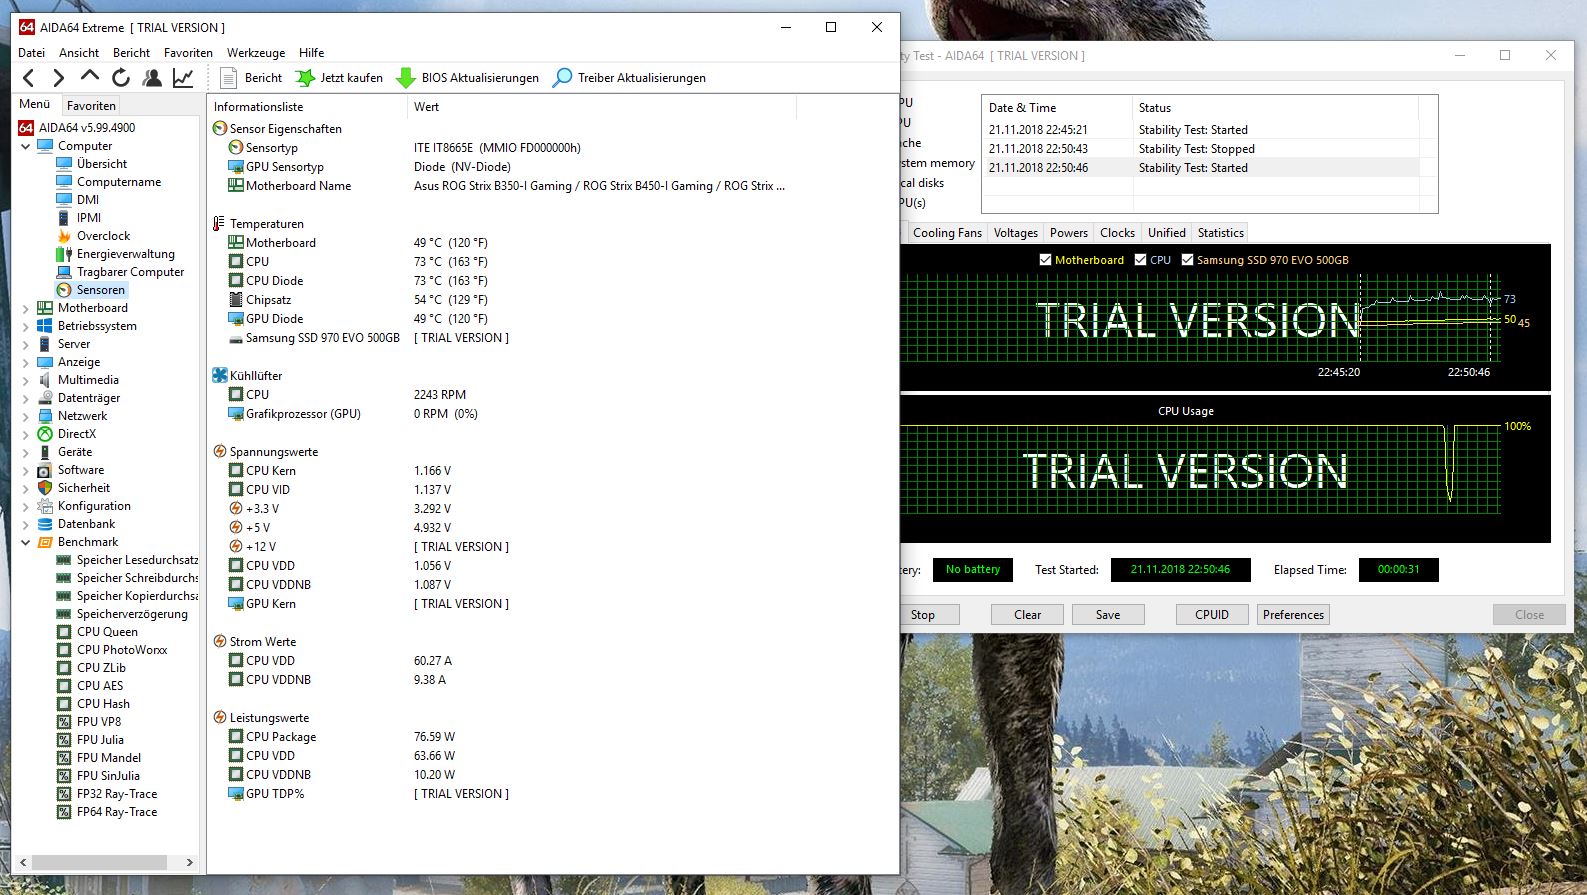Open the Ansicht menu

point(79,53)
